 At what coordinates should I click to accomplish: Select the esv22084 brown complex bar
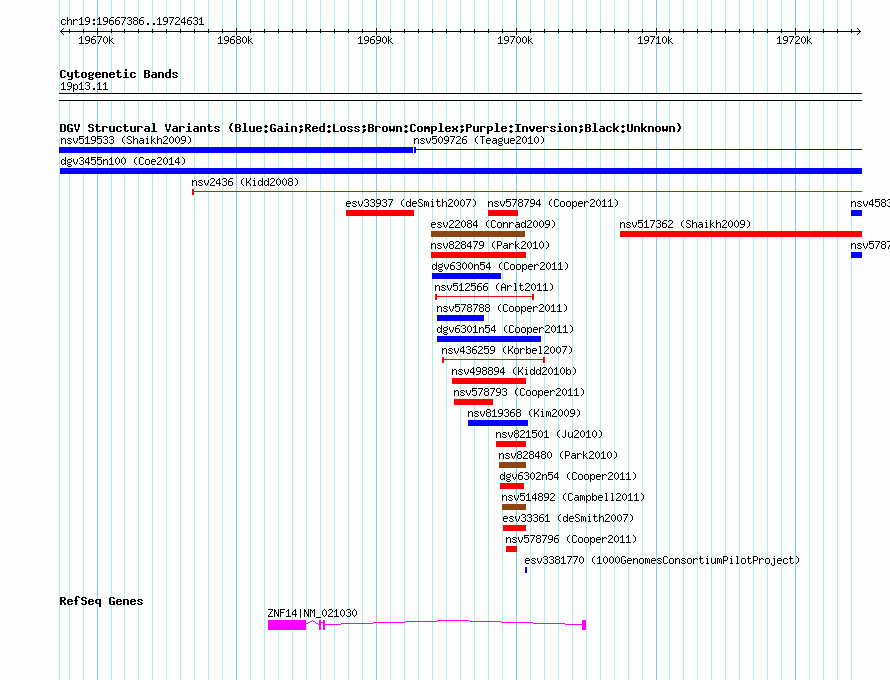(478, 234)
